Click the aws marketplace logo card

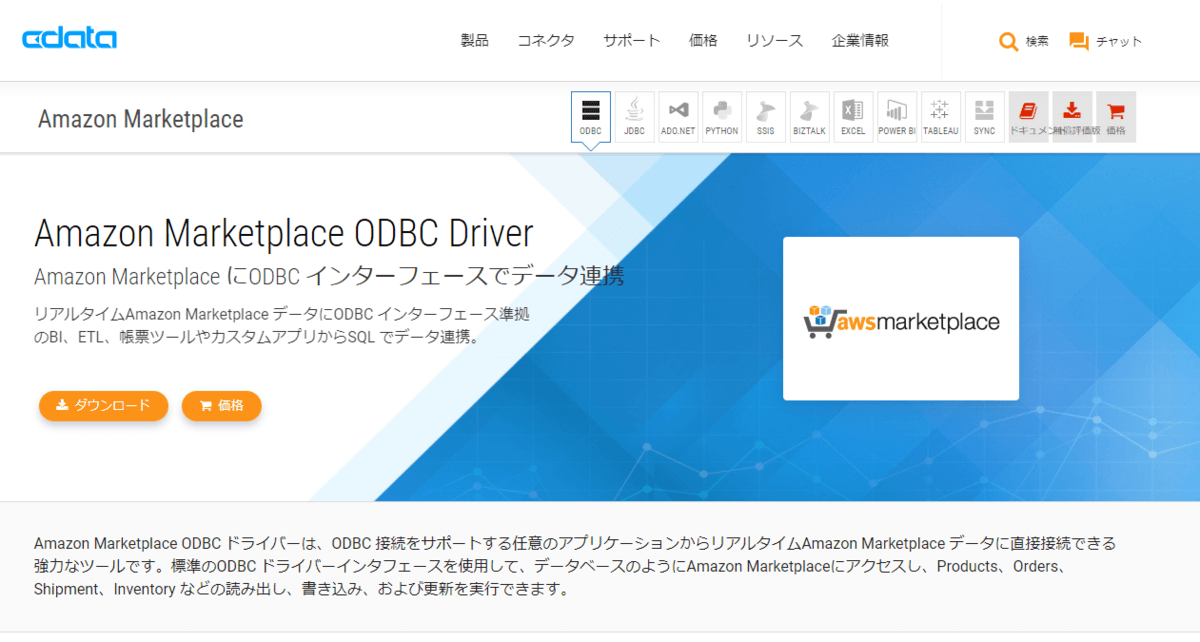(x=901, y=318)
